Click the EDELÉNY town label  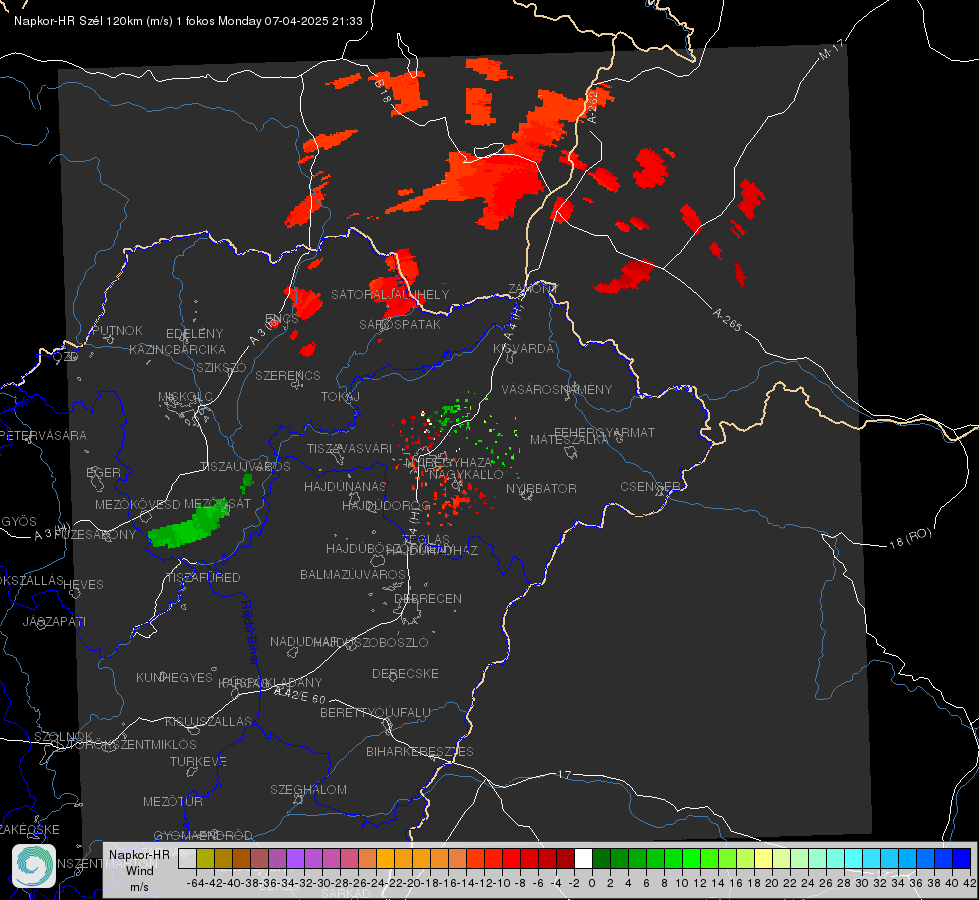click(194, 334)
